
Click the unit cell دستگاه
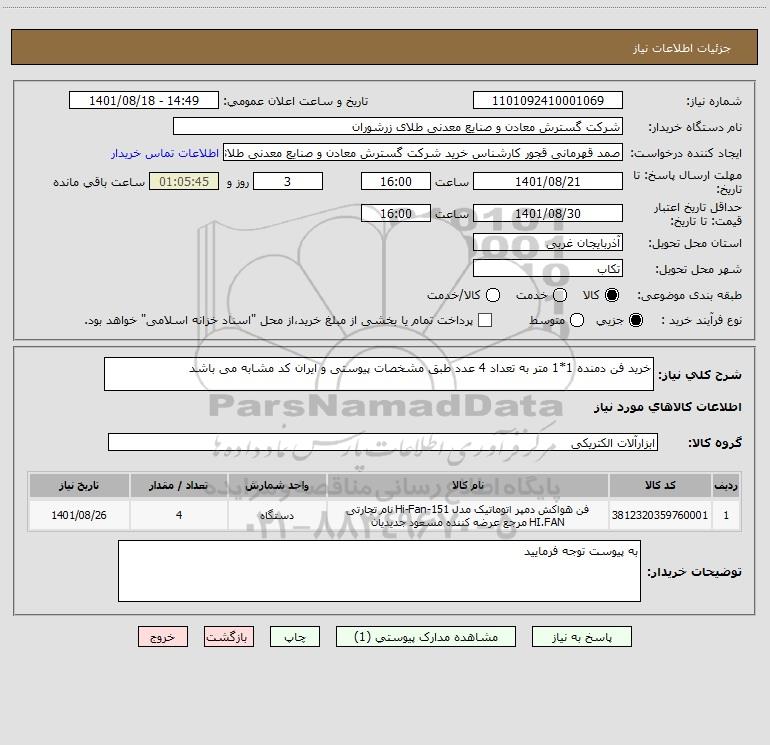[277, 515]
